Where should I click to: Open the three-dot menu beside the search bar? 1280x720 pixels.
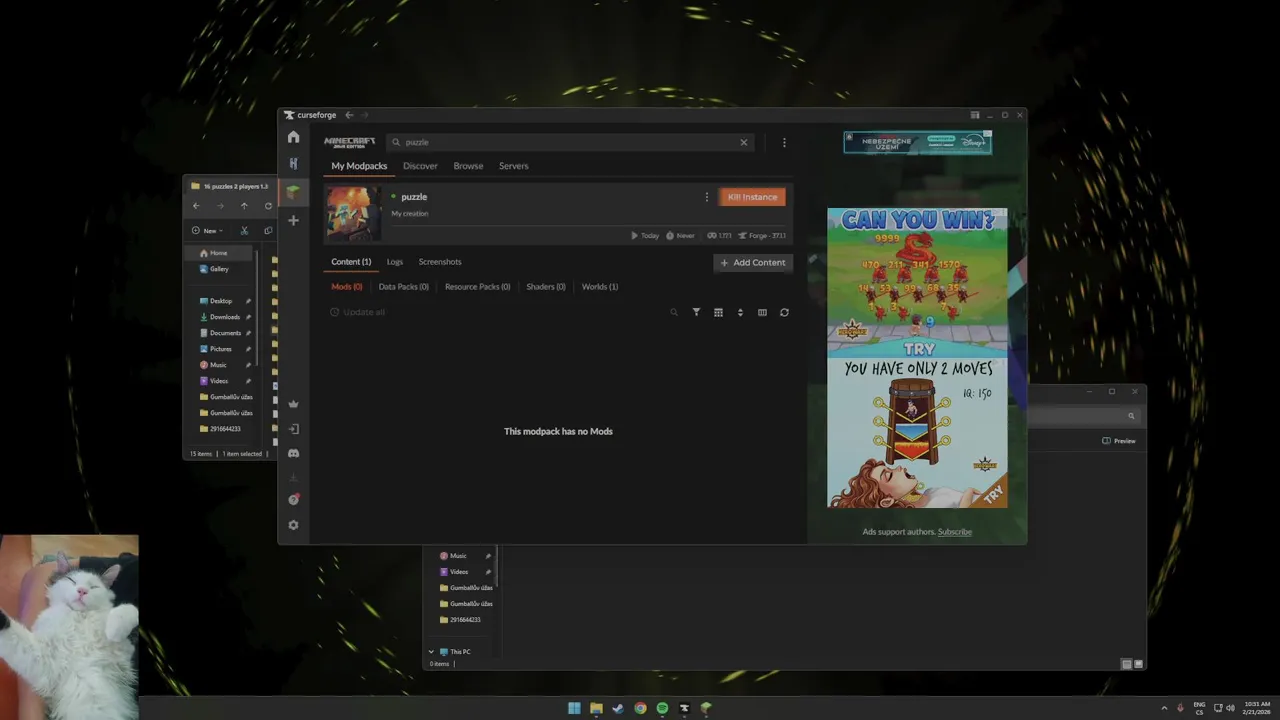(784, 142)
